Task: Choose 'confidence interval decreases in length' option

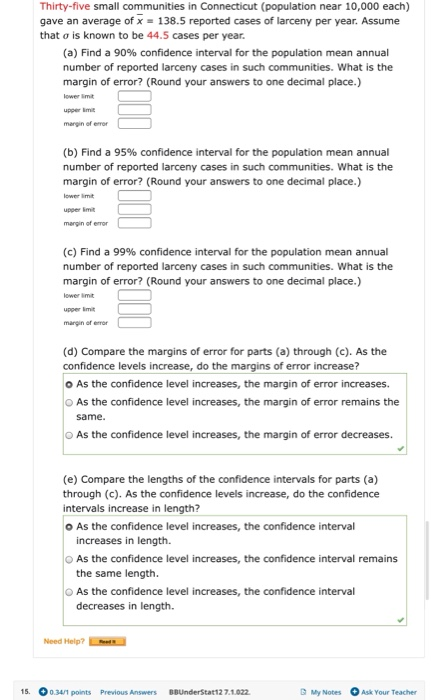Action: pyautogui.click(x=69, y=592)
